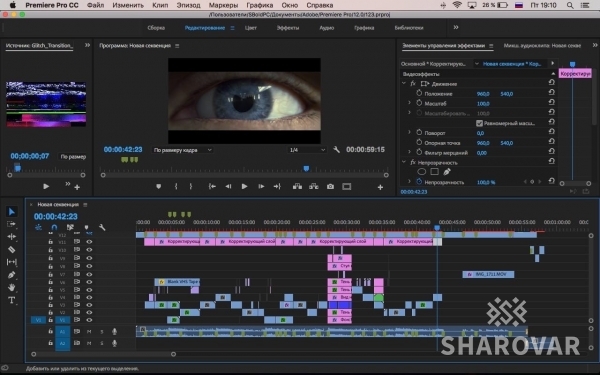The image size is (600, 375).
Task: Toggle timeline Snap magnet icon
Action: click(x=54, y=227)
